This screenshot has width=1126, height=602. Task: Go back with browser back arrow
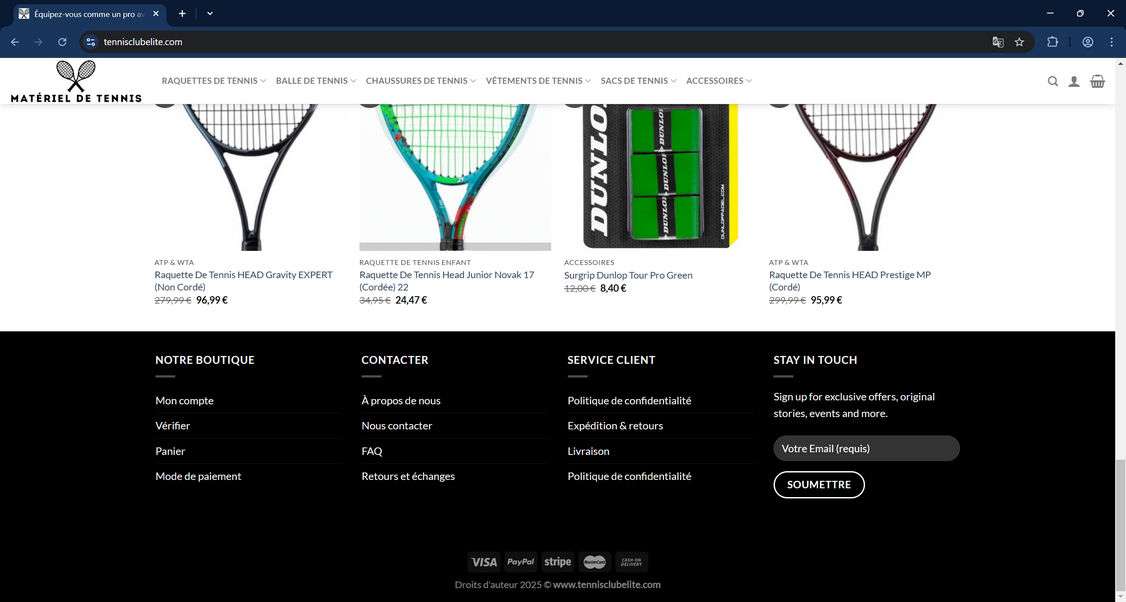[14, 42]
